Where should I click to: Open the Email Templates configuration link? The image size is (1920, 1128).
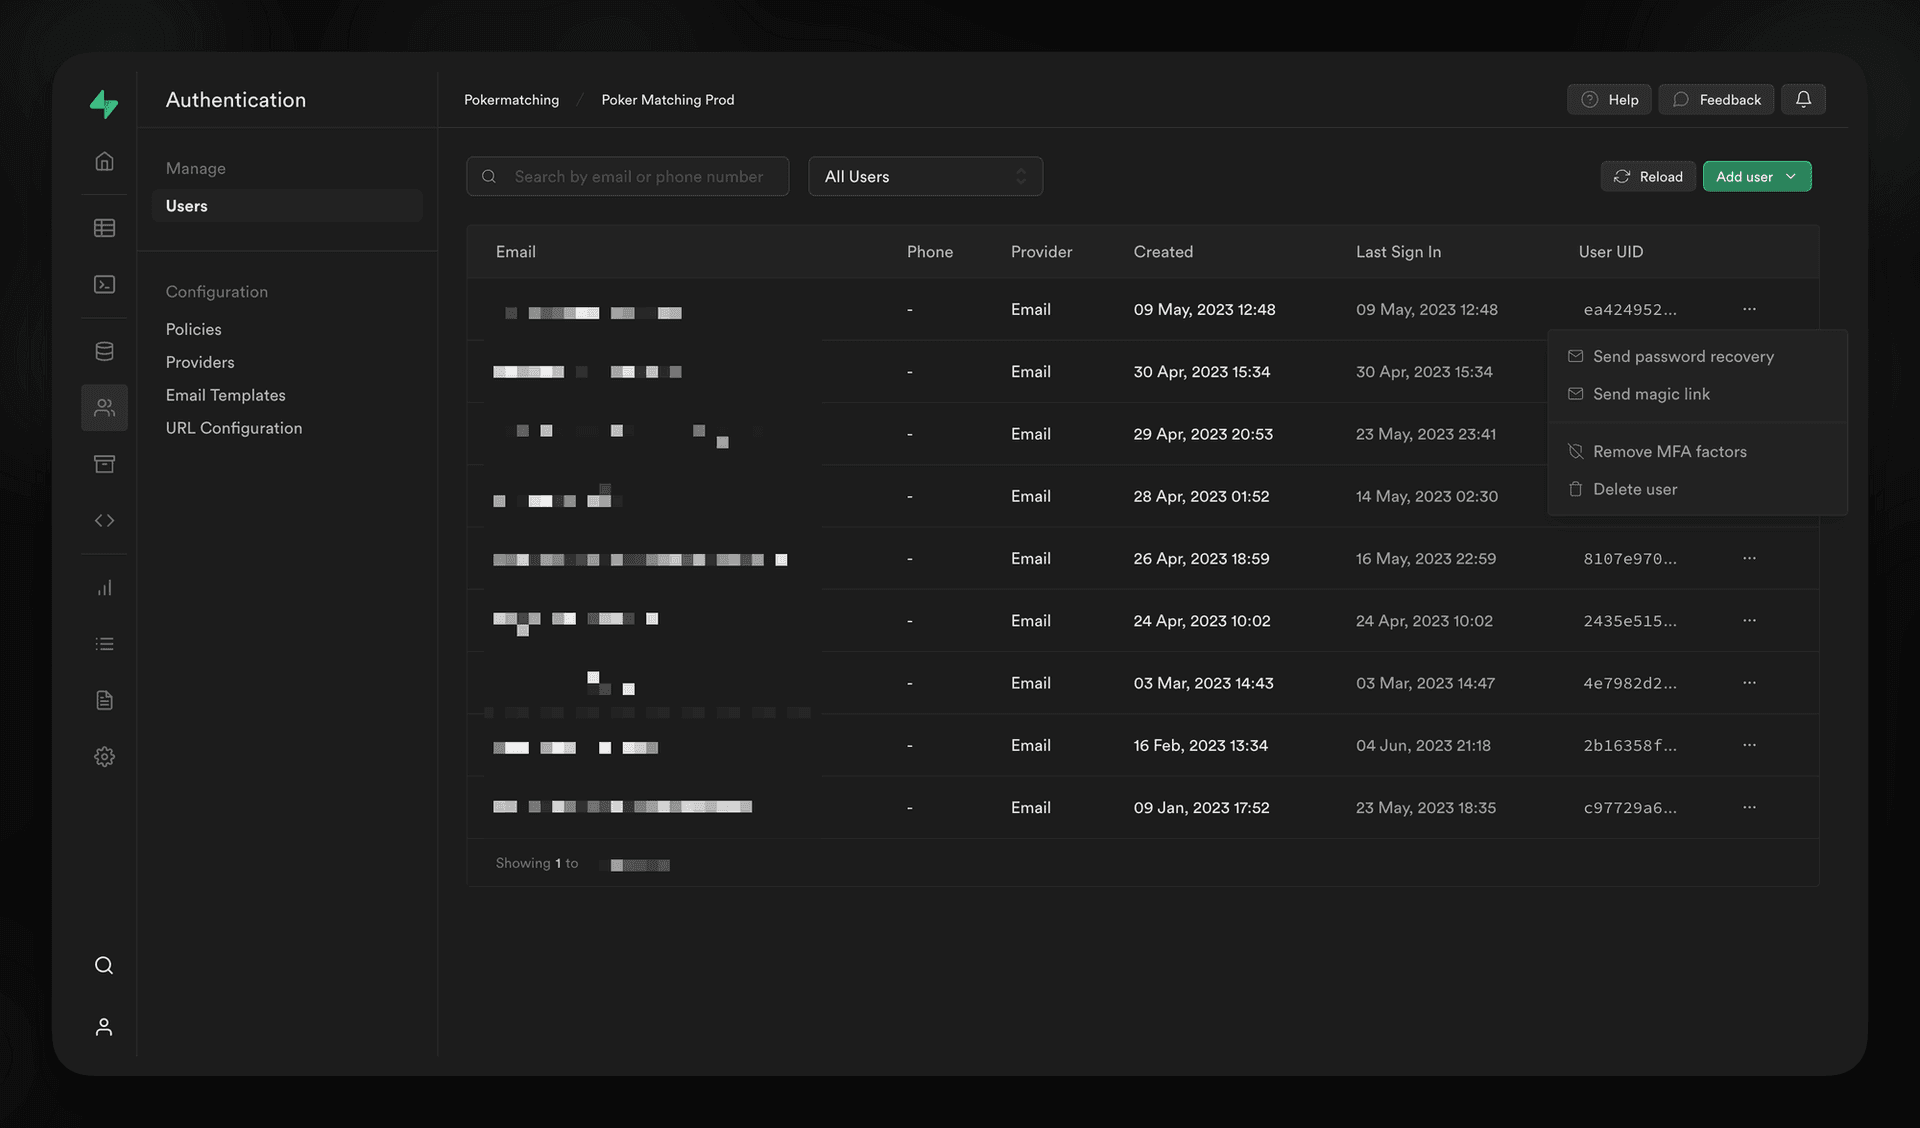coord(225,395)
